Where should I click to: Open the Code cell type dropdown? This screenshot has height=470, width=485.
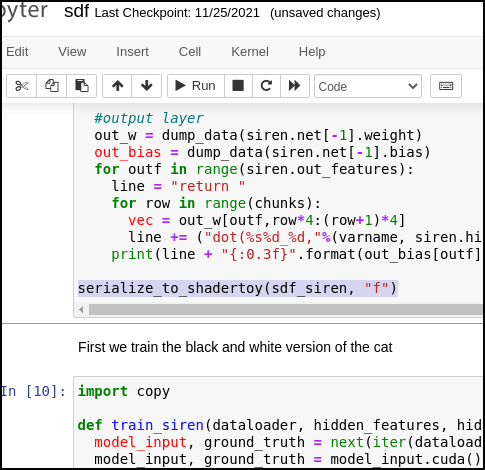368,86
